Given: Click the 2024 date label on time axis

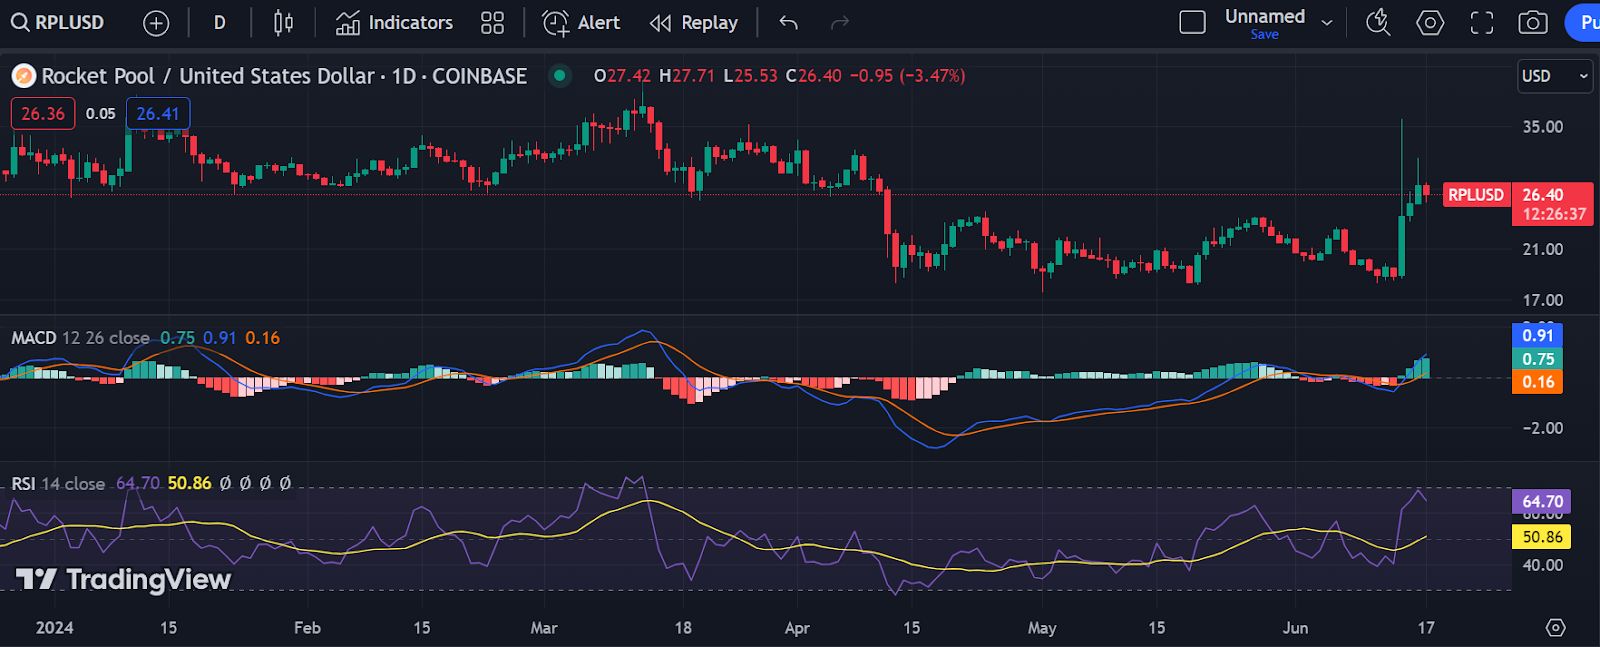Looking at the screenshot, I should click(x=54, y=628).
